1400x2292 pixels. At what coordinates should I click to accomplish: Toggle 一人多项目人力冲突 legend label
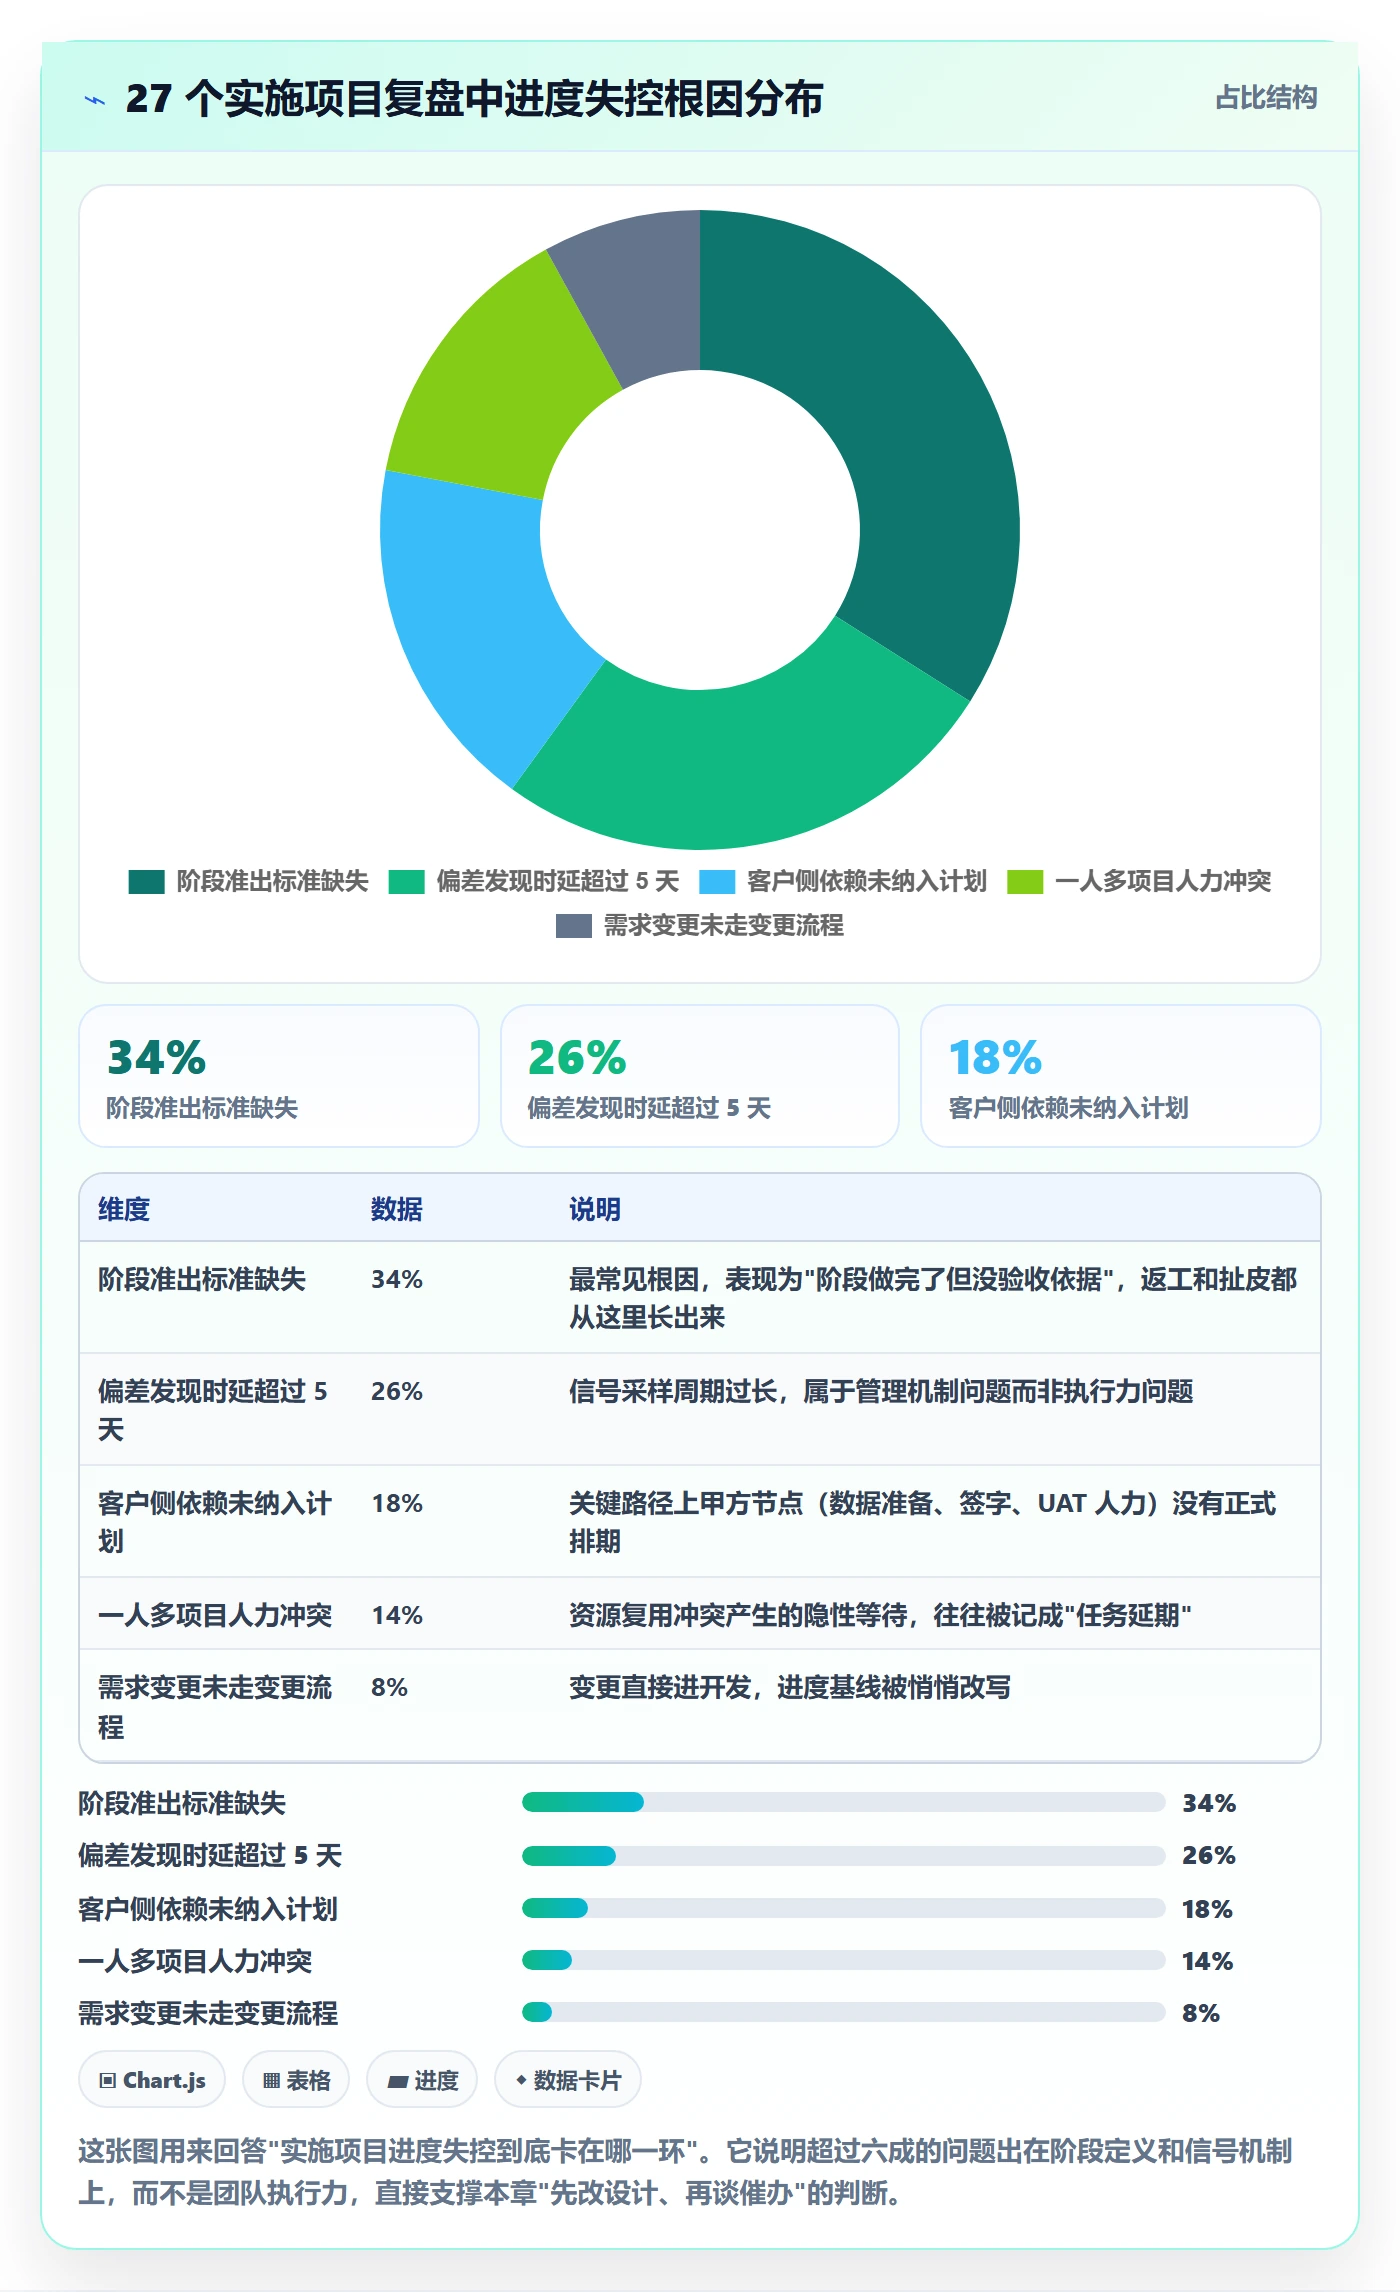pyautogui.click(x=1163, y=881)
